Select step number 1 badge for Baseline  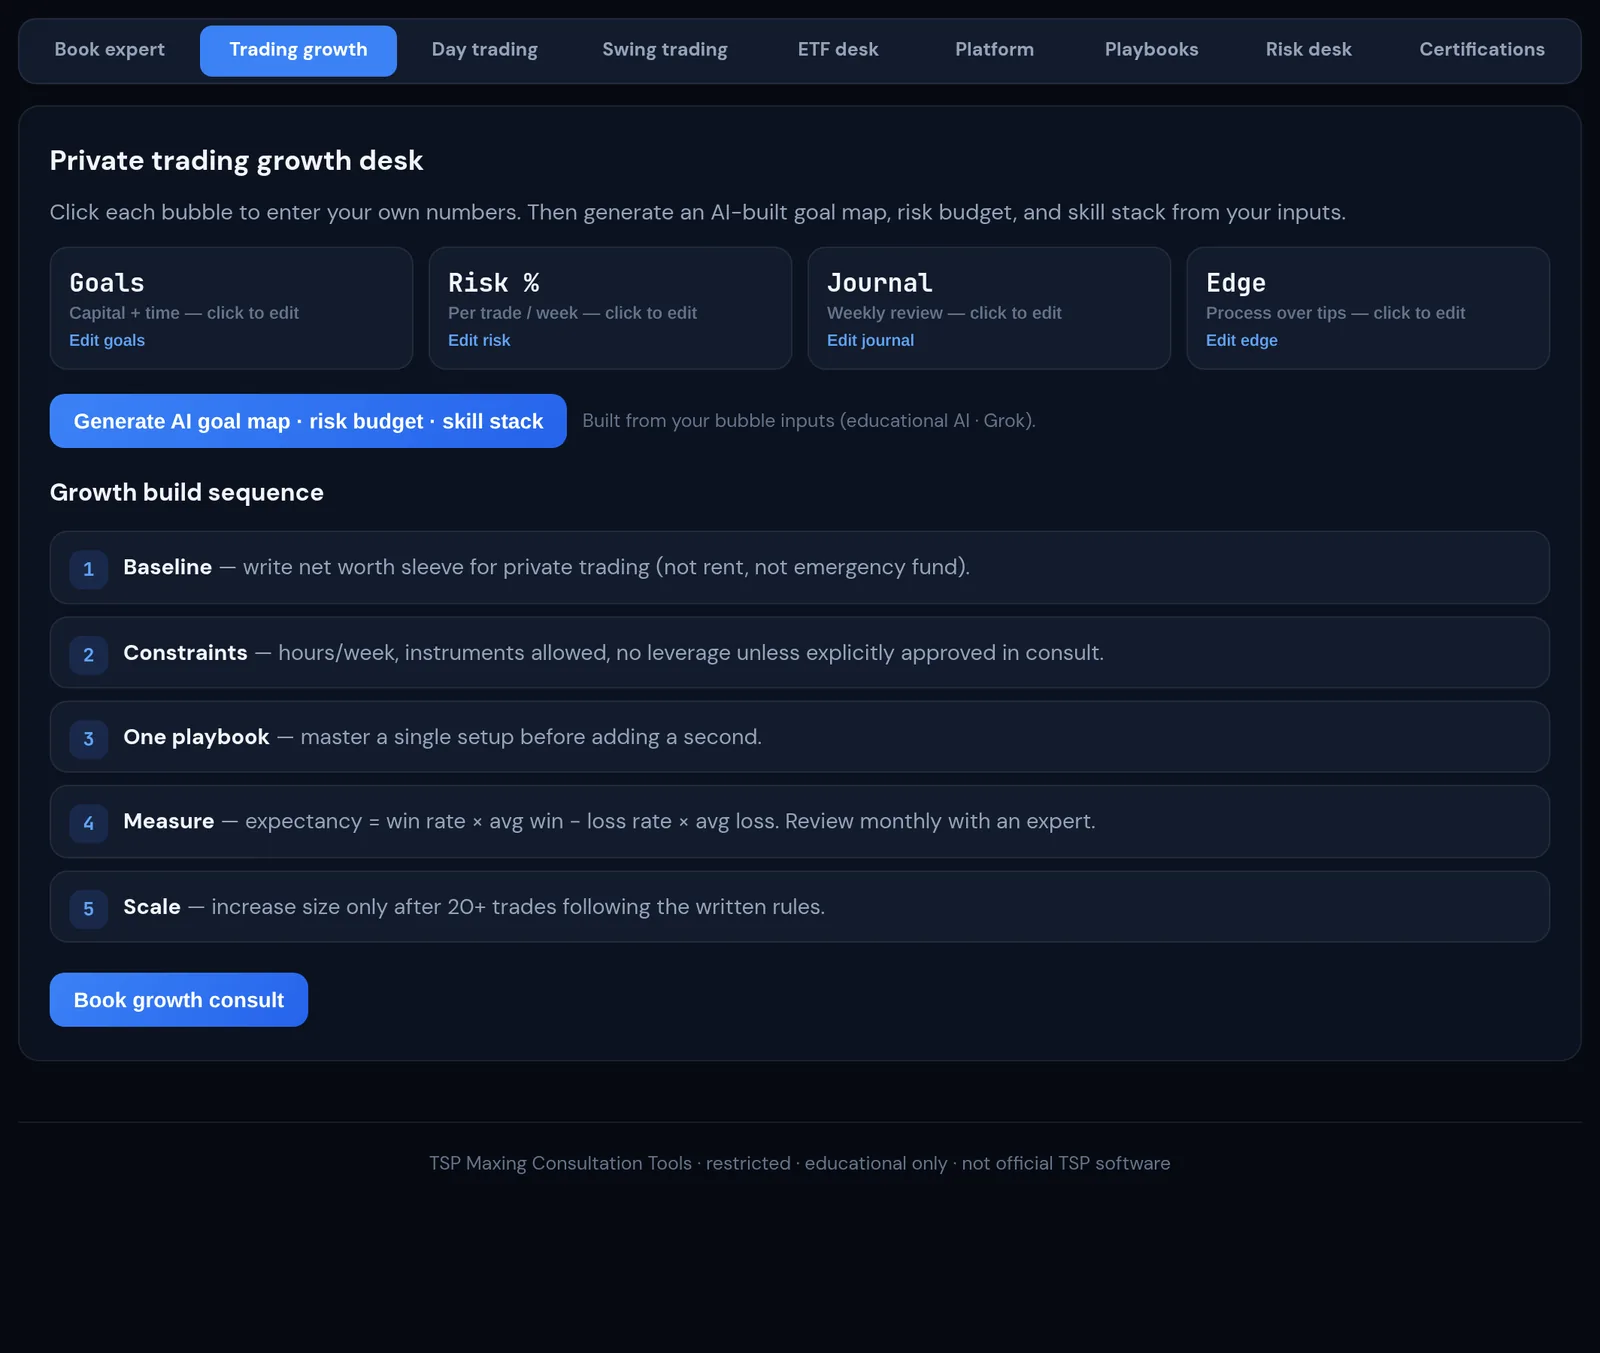pyautogui.click(x=89, y=569)
